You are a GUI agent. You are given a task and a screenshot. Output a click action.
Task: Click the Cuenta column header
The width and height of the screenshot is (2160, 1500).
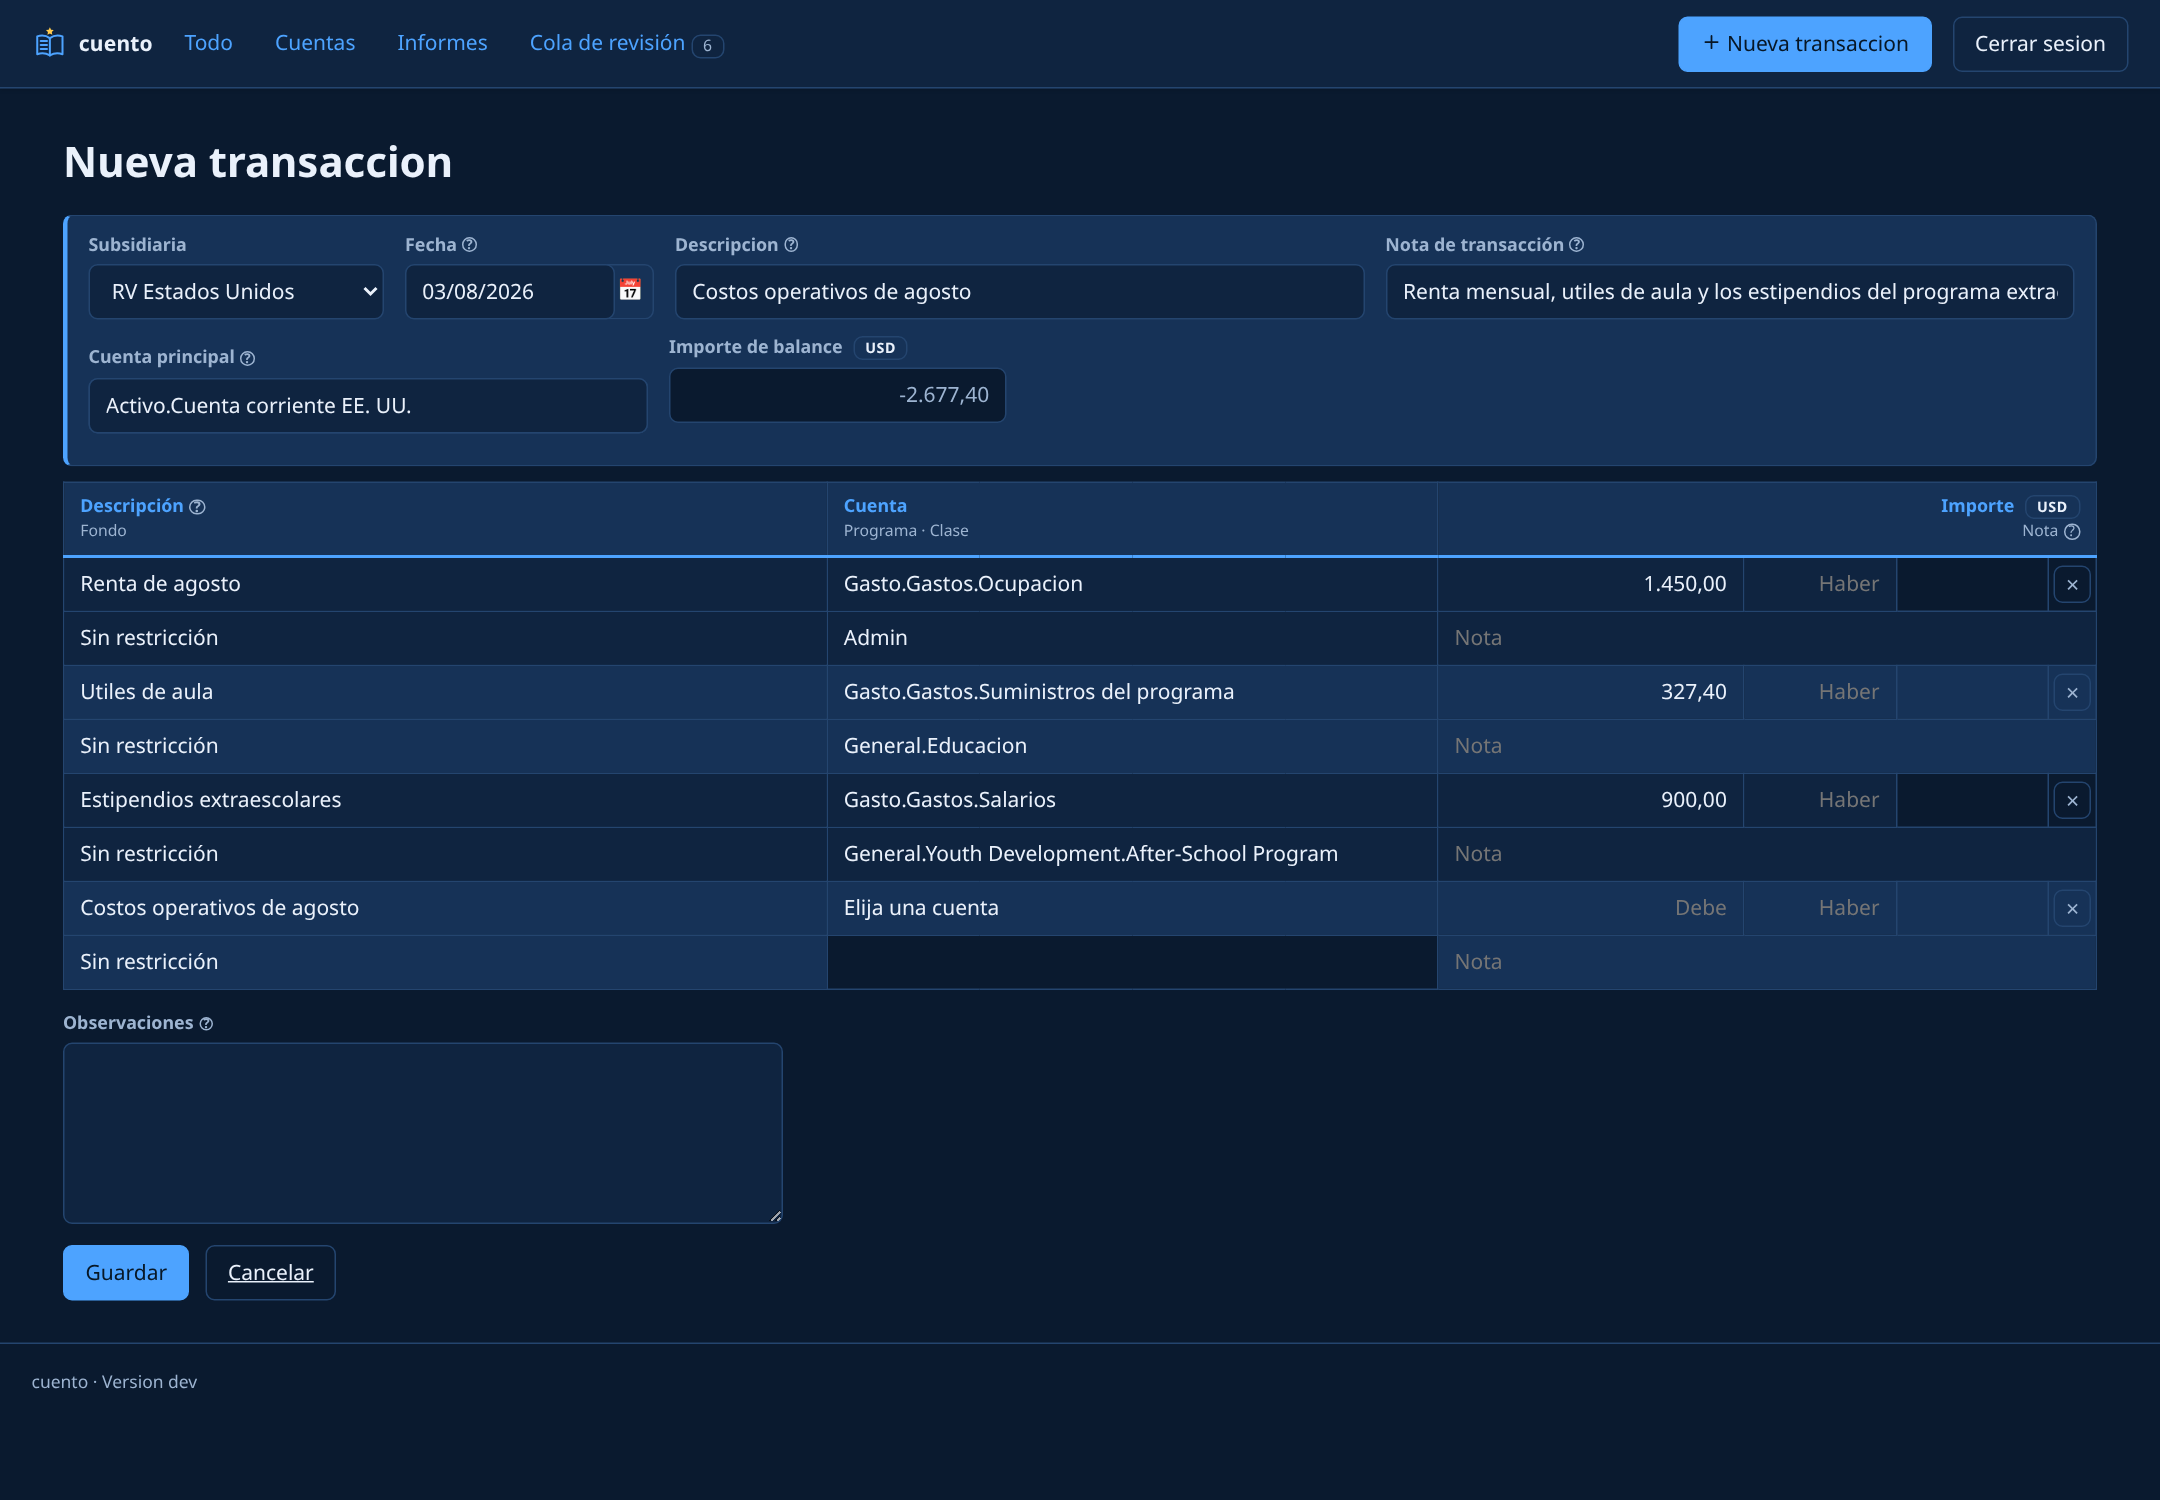(x=875, y=506)
